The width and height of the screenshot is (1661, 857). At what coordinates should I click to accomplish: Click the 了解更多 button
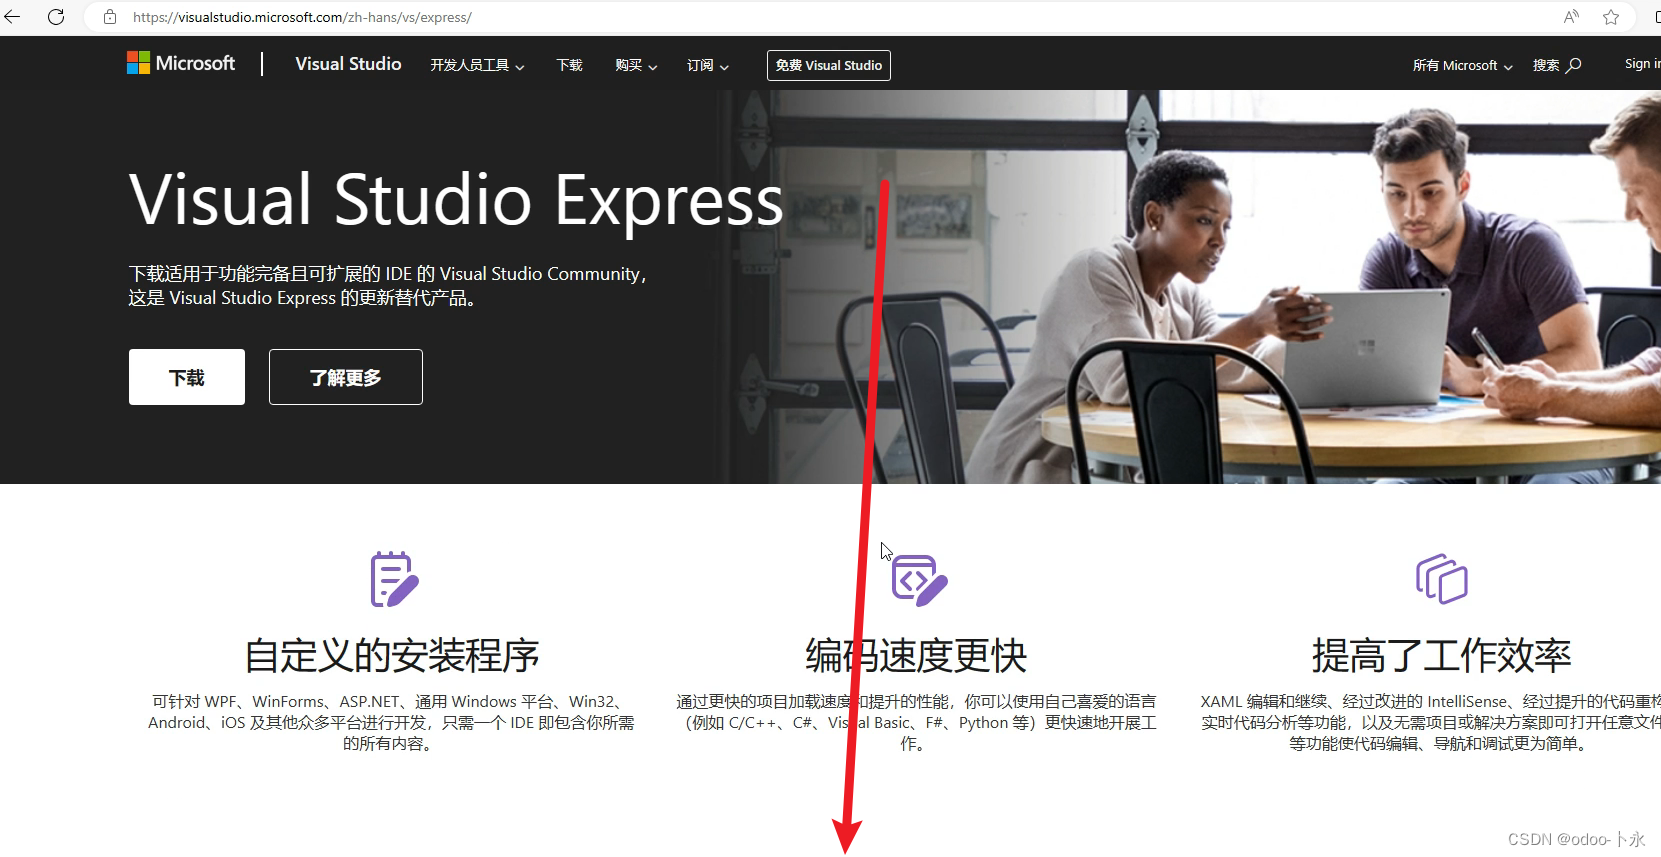pyautogui.click(x=346, y=377)
